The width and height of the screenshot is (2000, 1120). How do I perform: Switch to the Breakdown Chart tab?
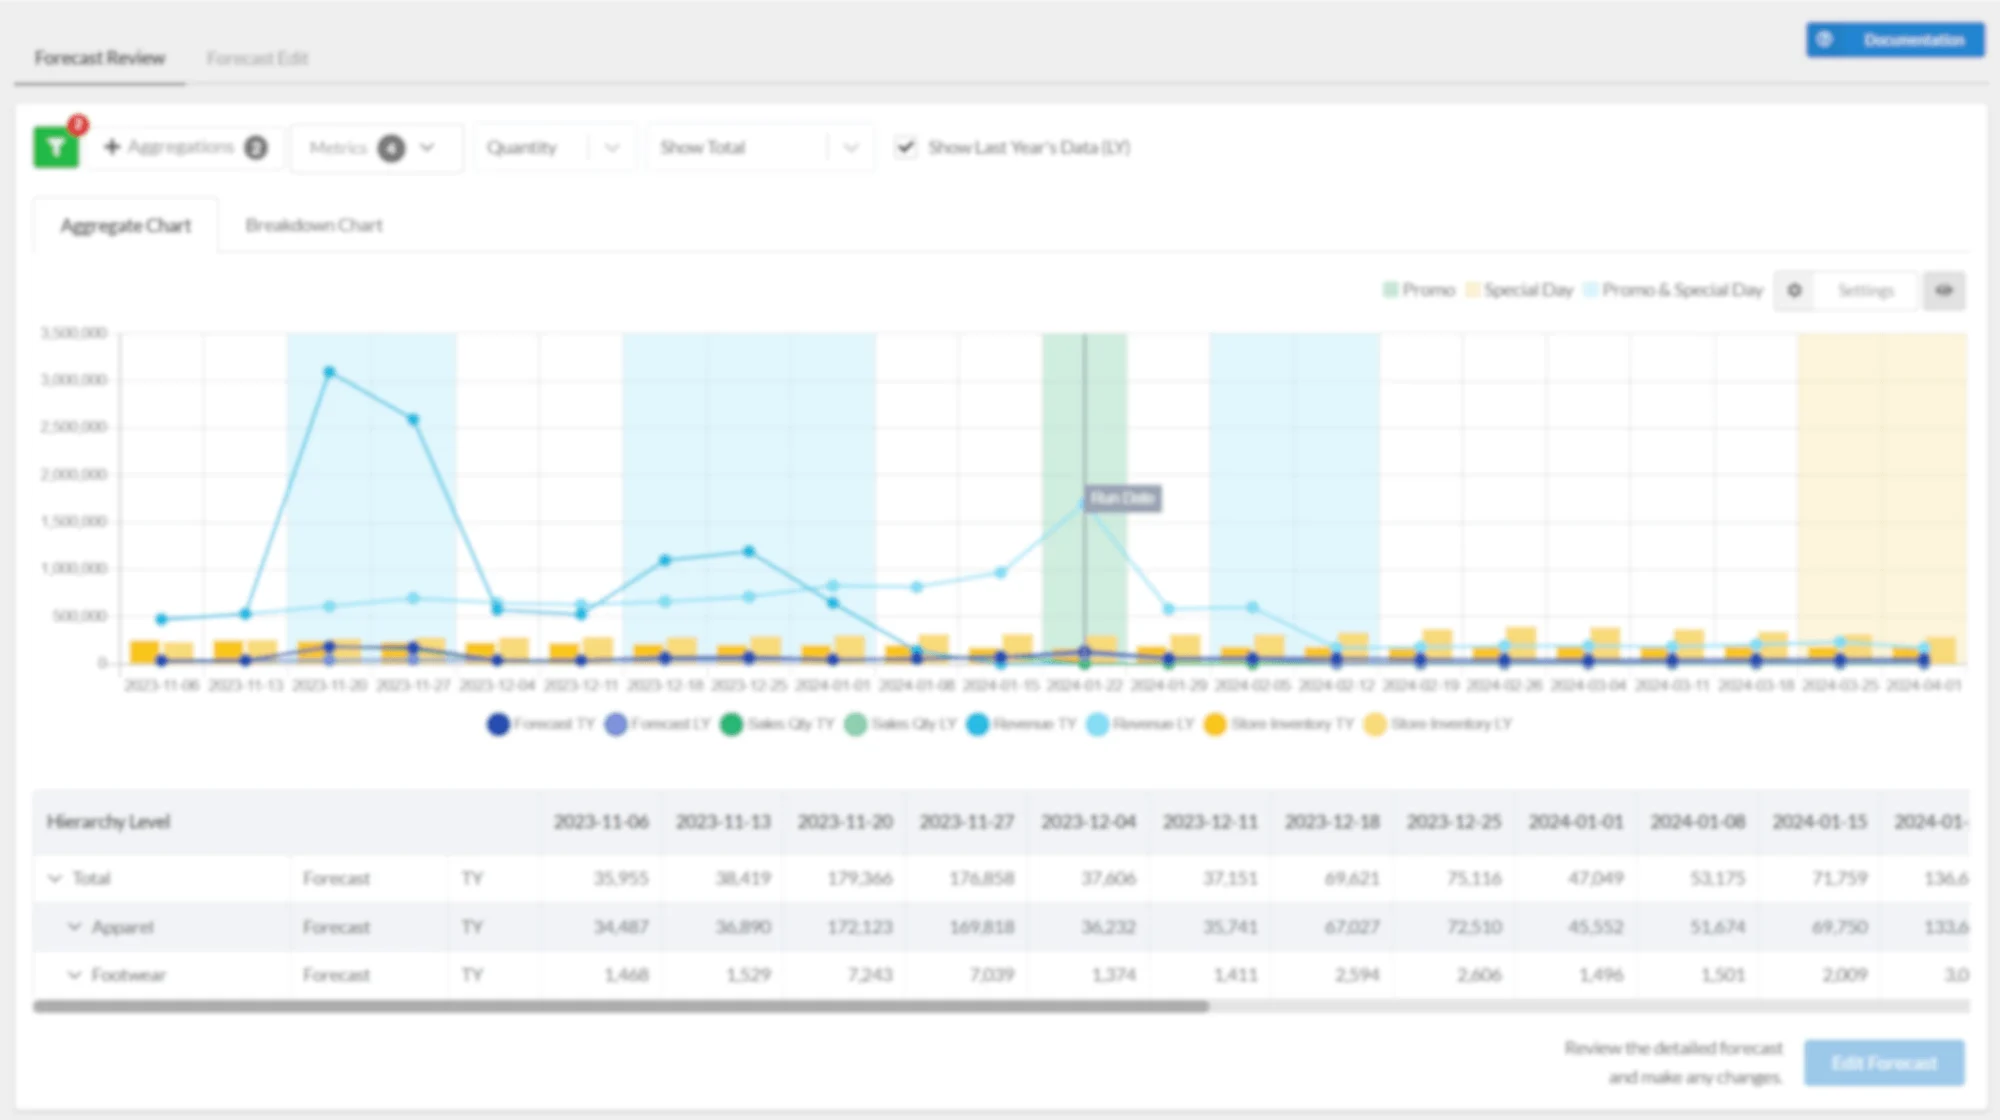pyautogui.click(x=314, y=225)
